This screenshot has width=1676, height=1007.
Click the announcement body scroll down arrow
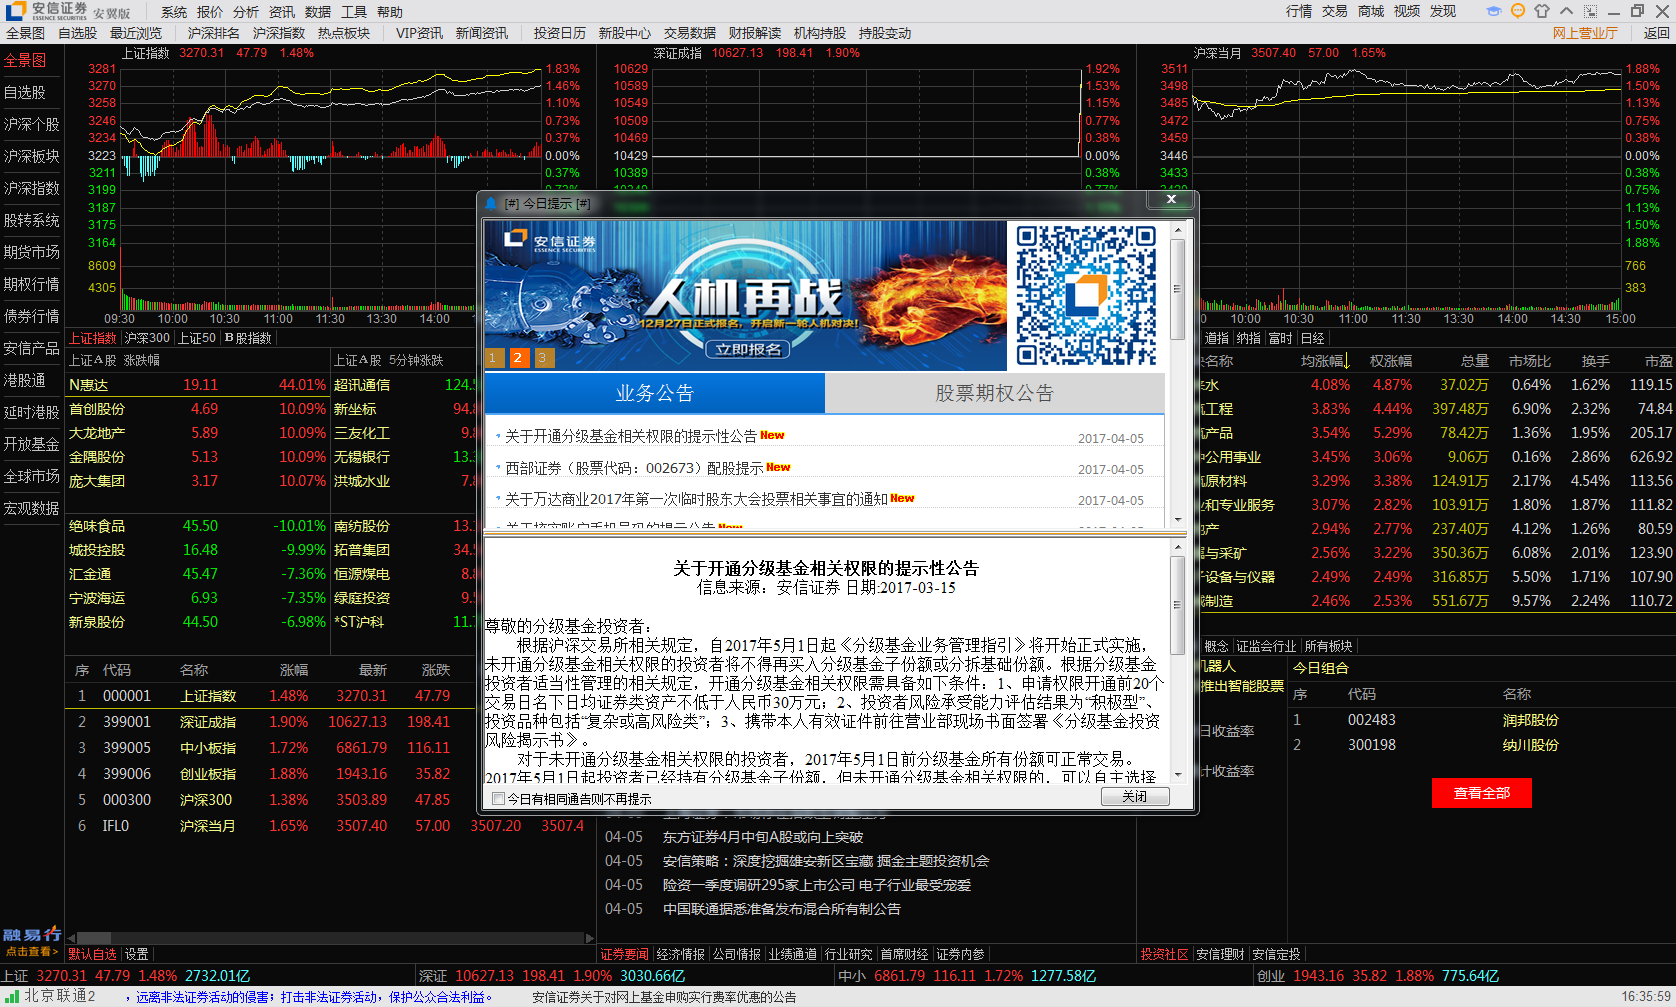click(x=1178, y=774)
